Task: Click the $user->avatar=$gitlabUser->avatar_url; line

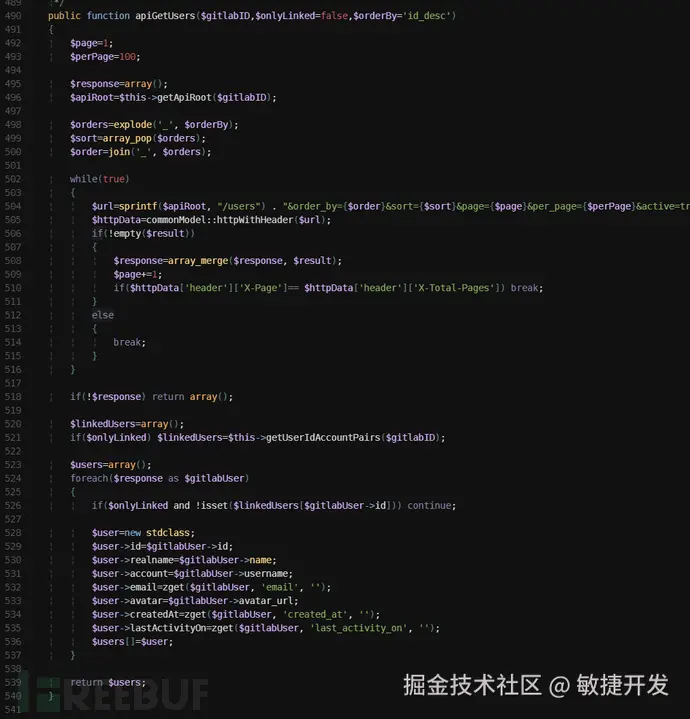Action: pos(195,601)
